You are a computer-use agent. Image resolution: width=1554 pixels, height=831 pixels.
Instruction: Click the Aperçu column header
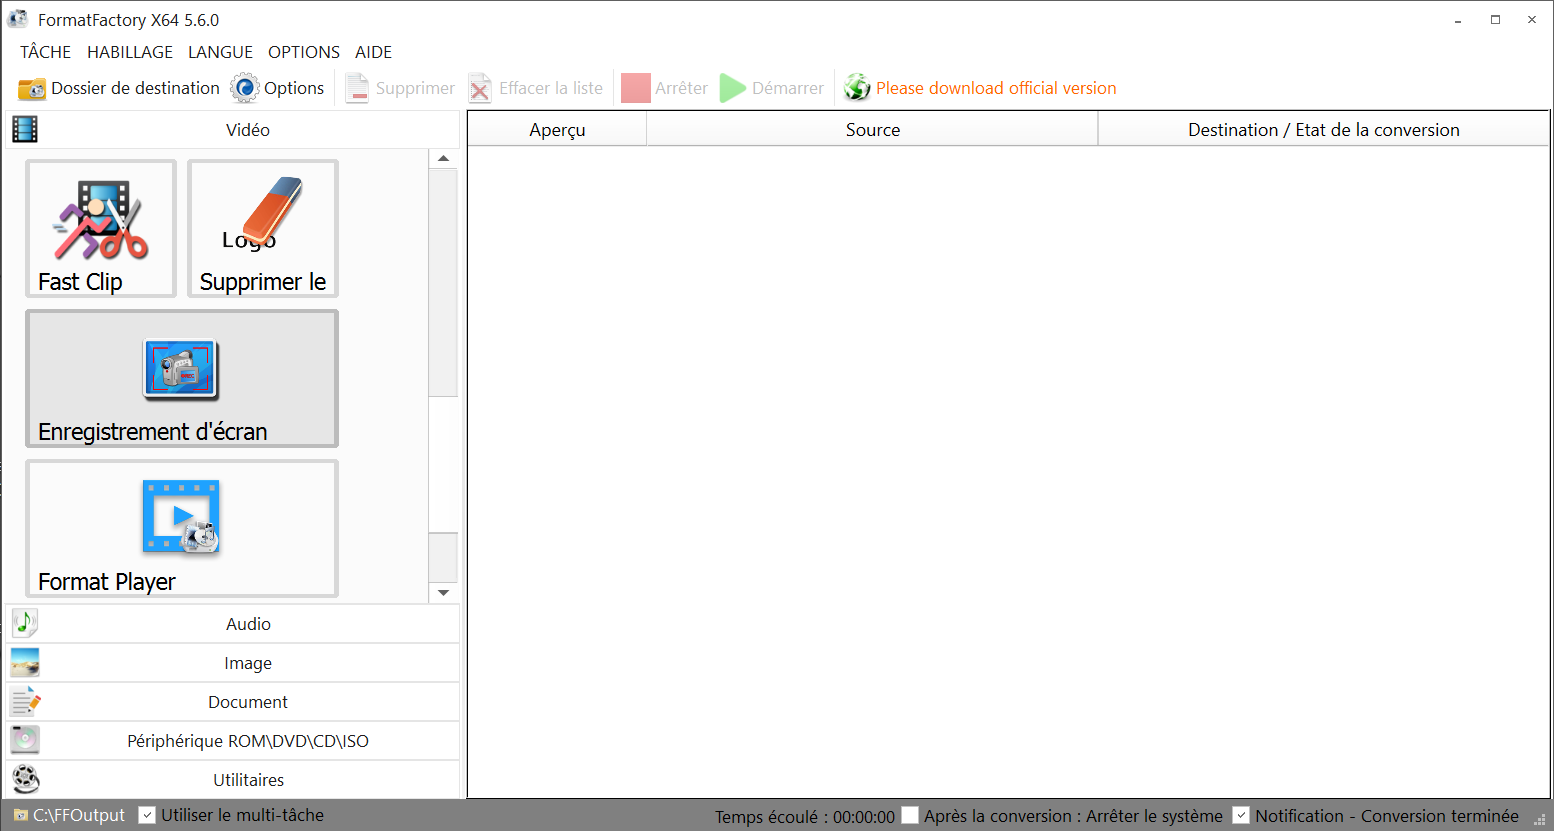click(x=557, y=130)
